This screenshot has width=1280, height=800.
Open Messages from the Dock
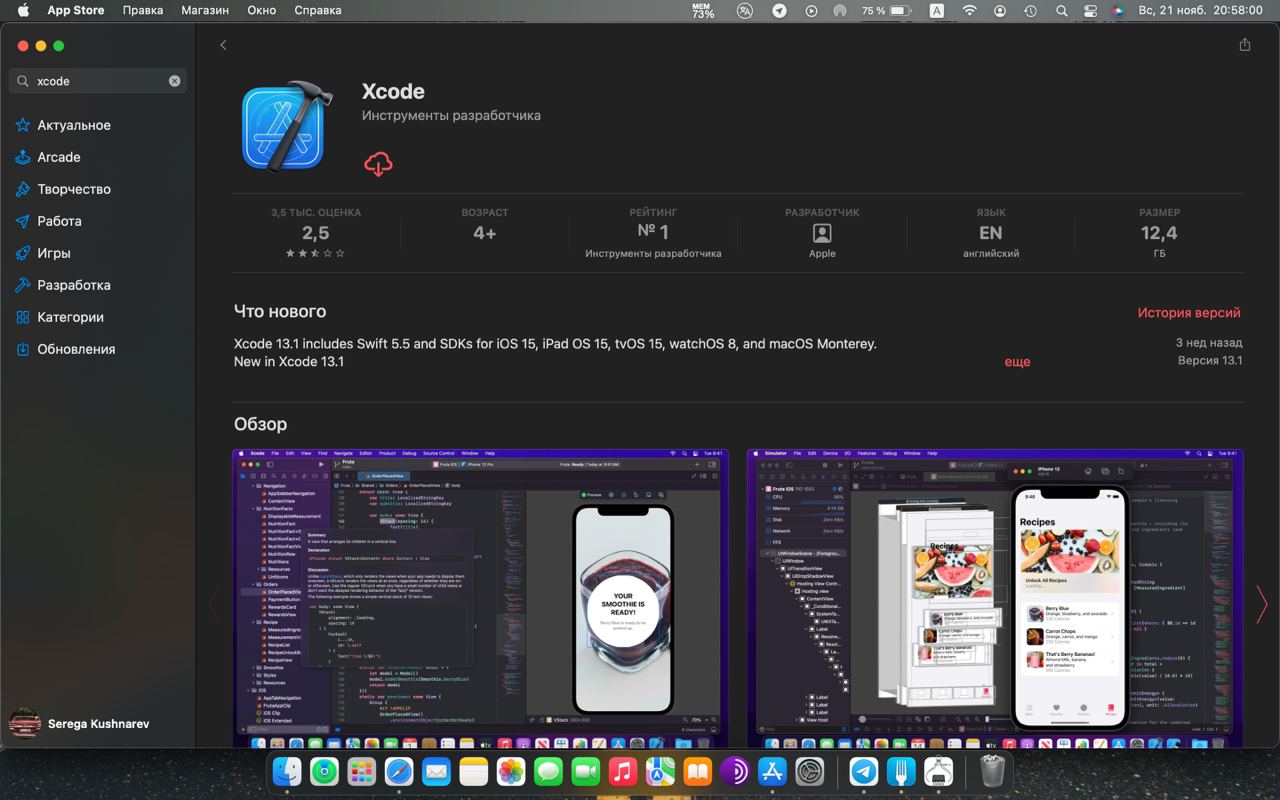click(548, 771)
